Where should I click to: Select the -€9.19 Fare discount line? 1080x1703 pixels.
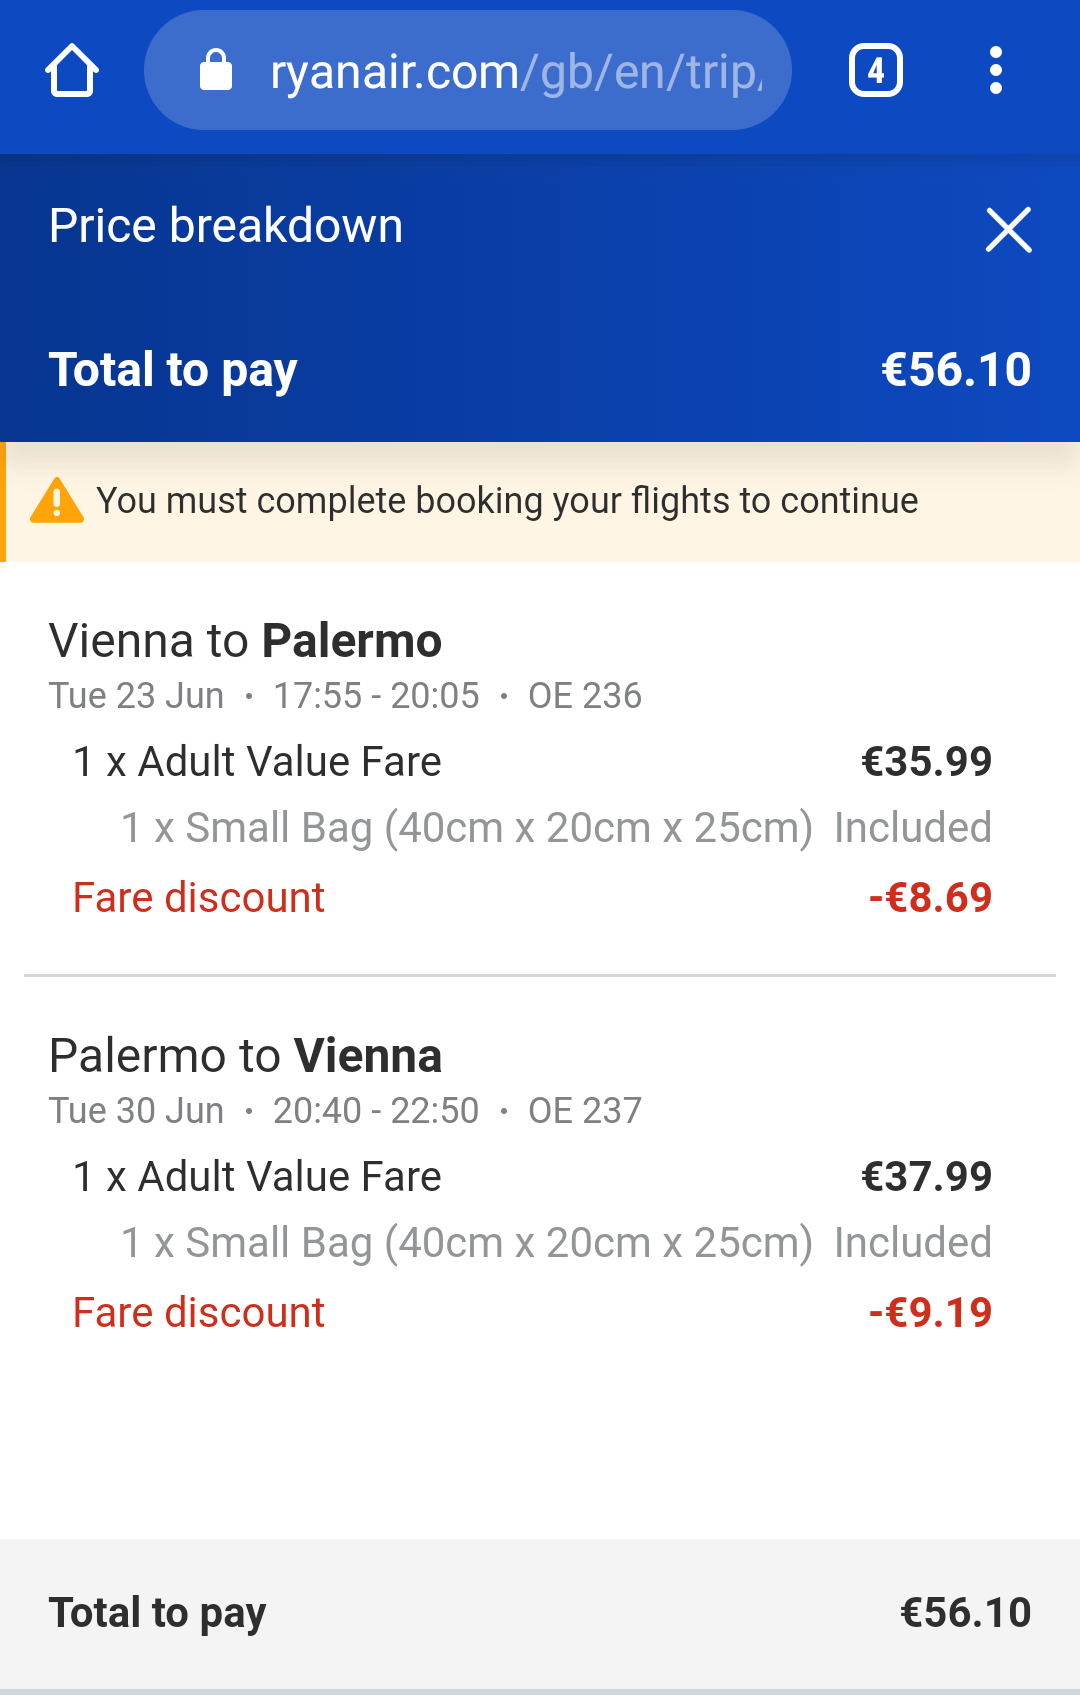point(532,1313)
